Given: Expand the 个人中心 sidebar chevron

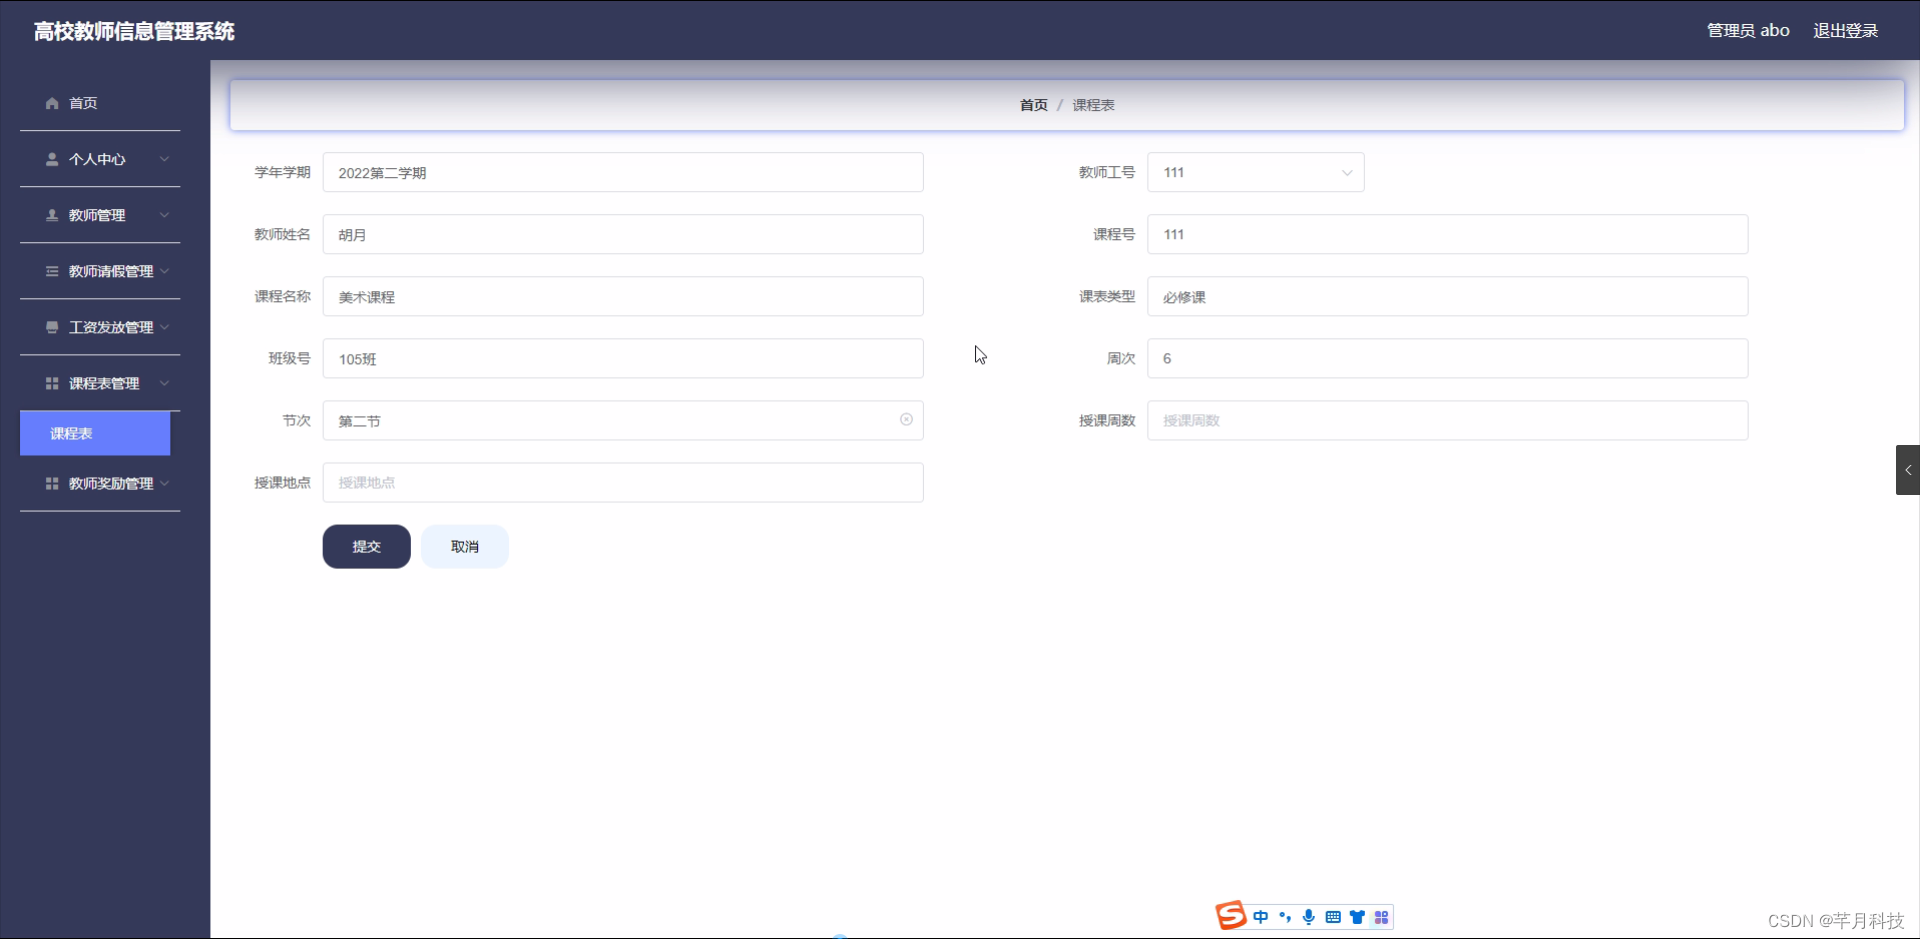Looking at the screenshot, I should [x=165, y=159].
